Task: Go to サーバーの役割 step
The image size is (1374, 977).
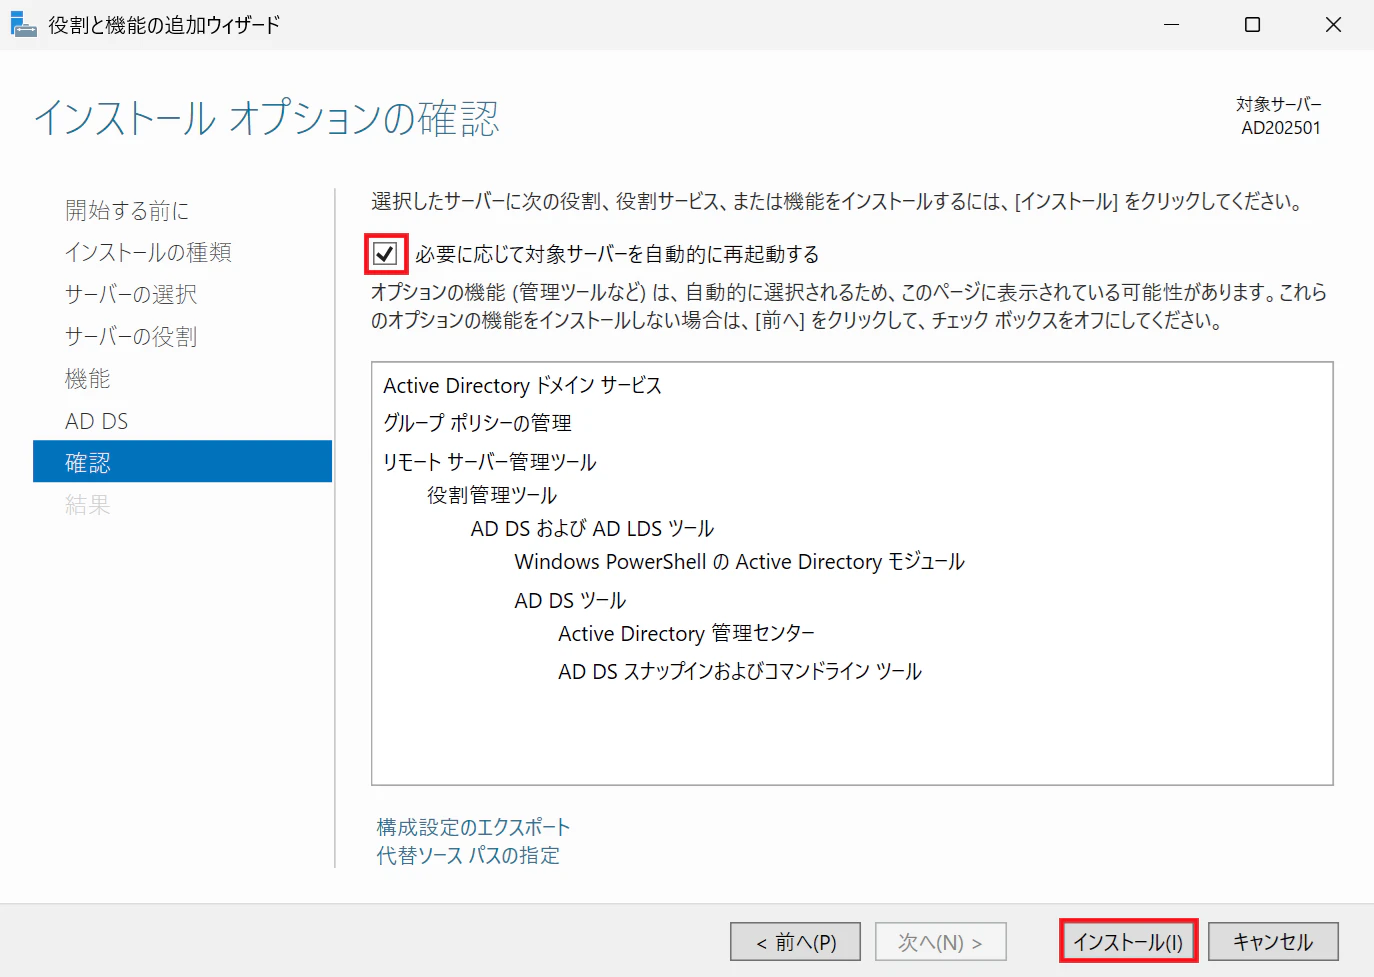Action: [131, 336]
